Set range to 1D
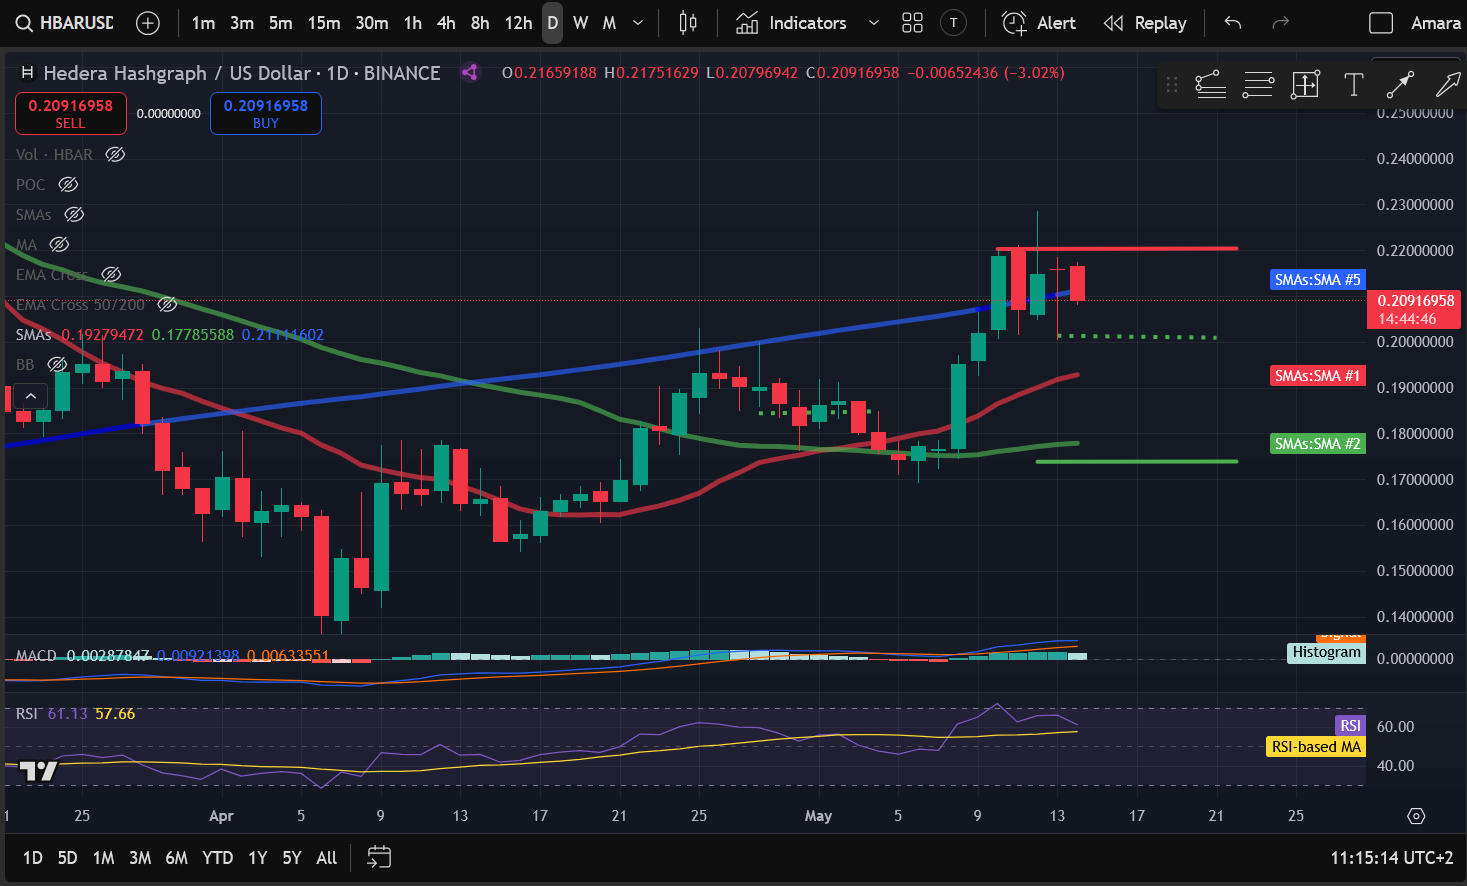The width and height of the screenshot is (1467, 886). pos(33,857)
